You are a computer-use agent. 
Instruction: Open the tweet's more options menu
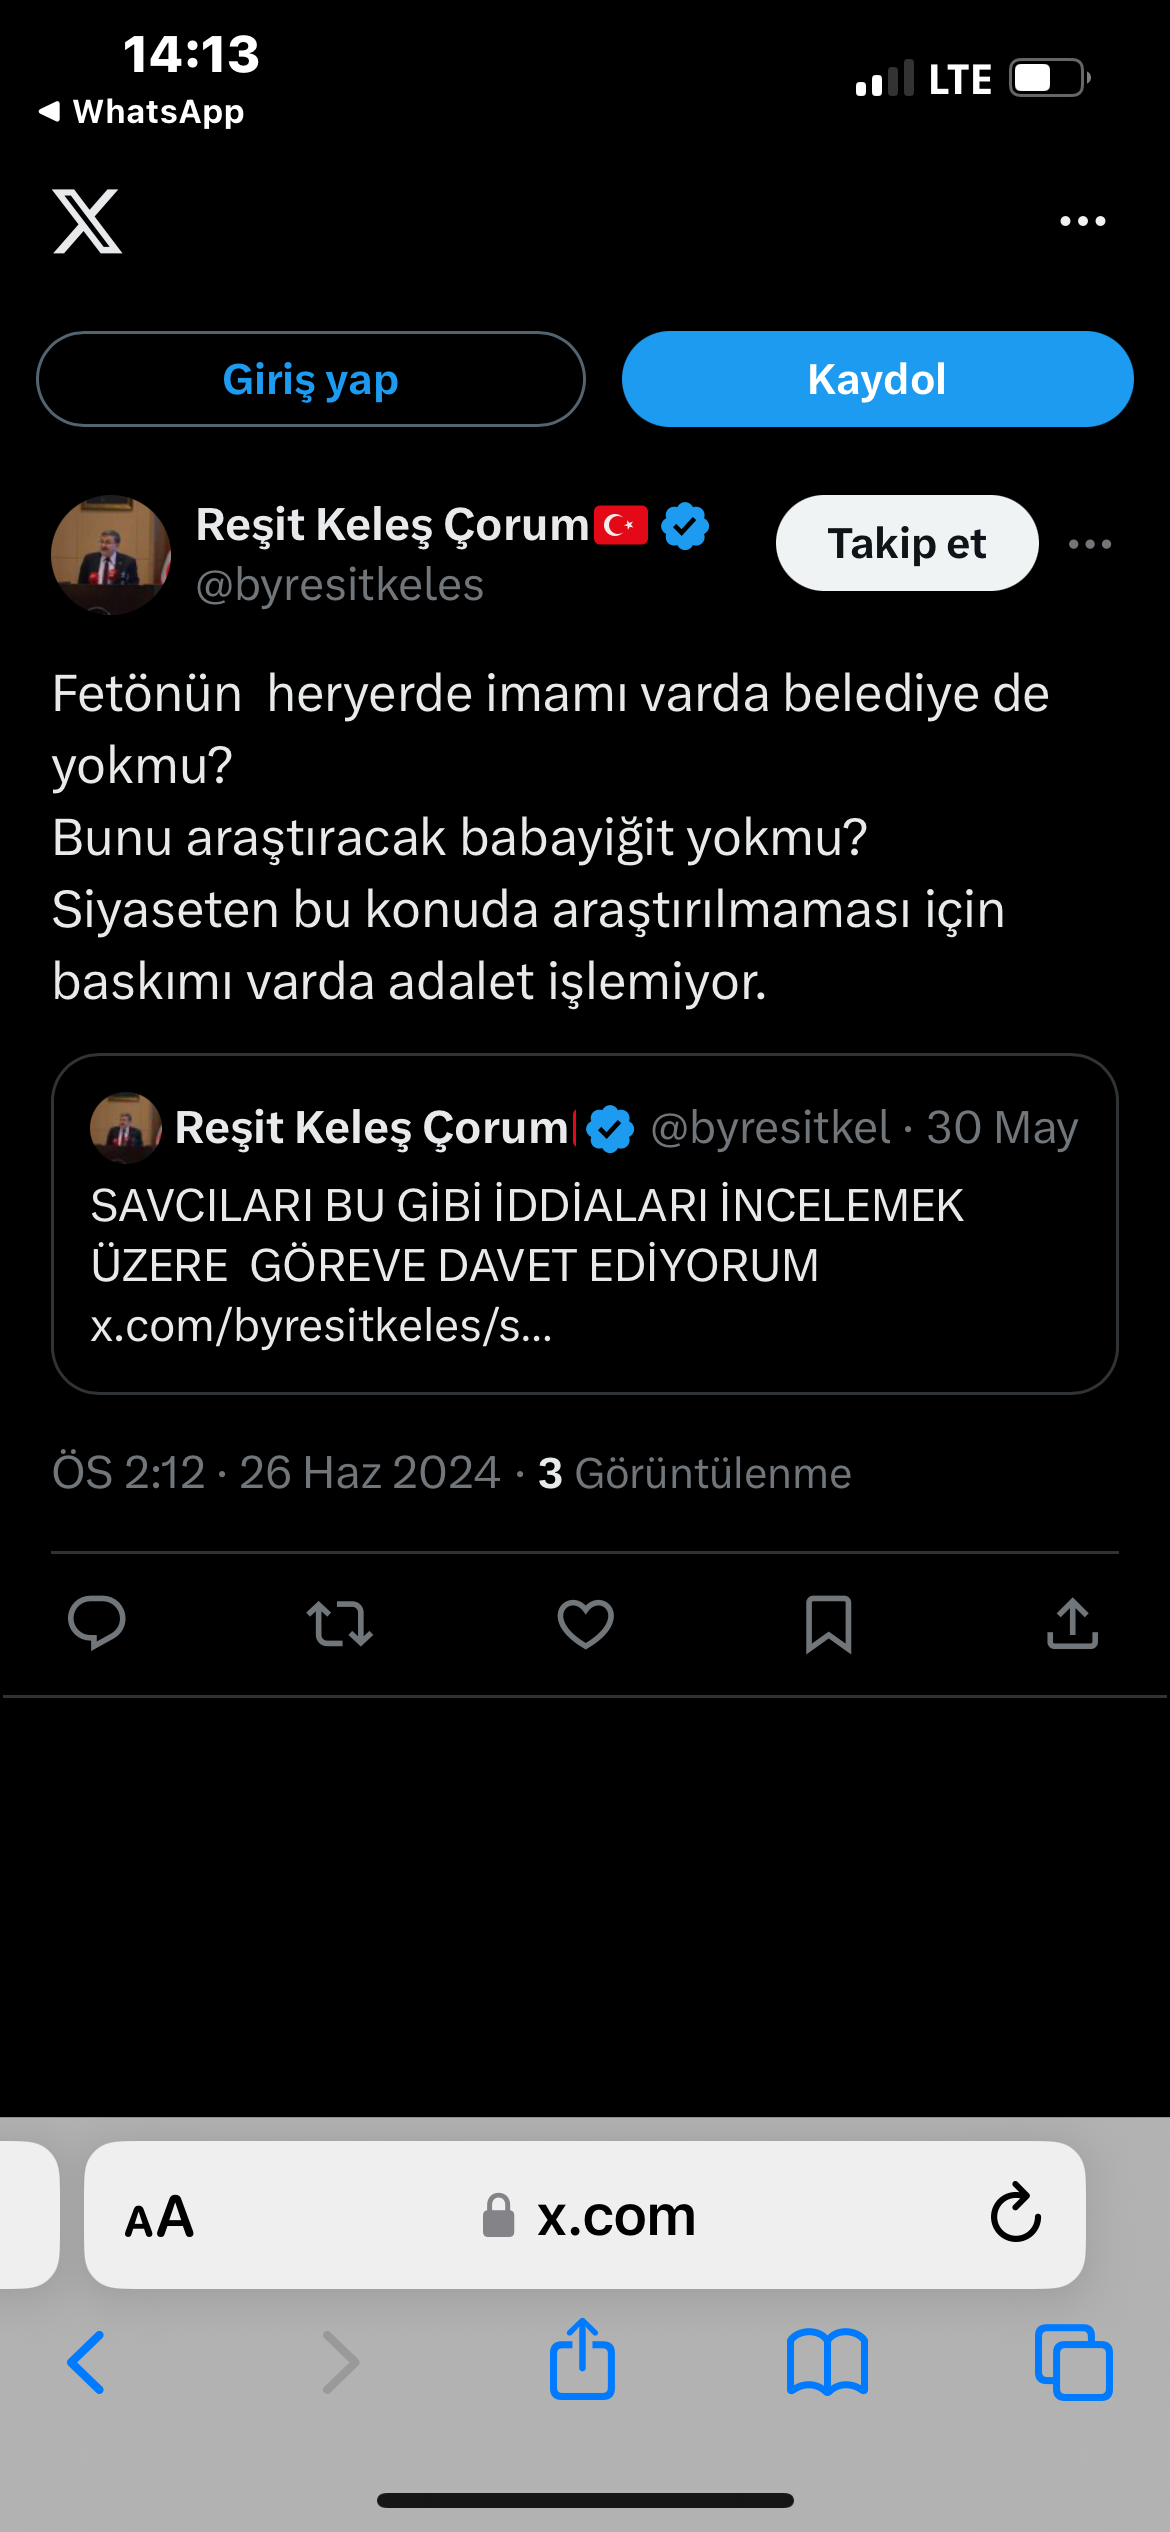point(1089,544)
